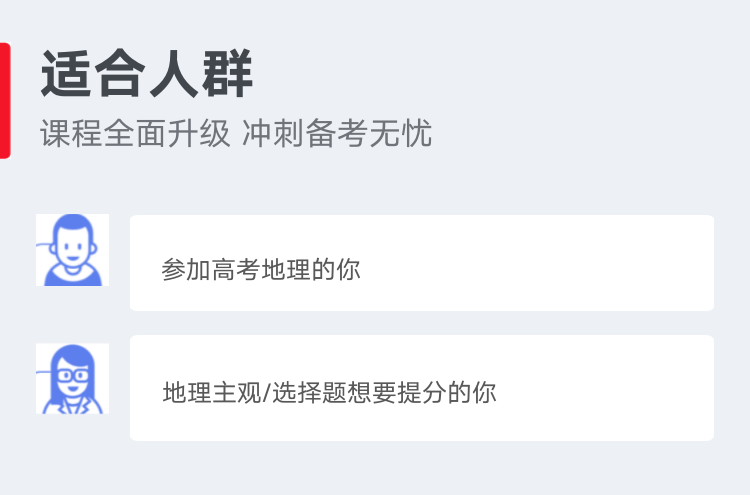This screenshot has height=495, width=750.
Task: Click the text 参加高考地理的你
Action: [x=261, y=269]
